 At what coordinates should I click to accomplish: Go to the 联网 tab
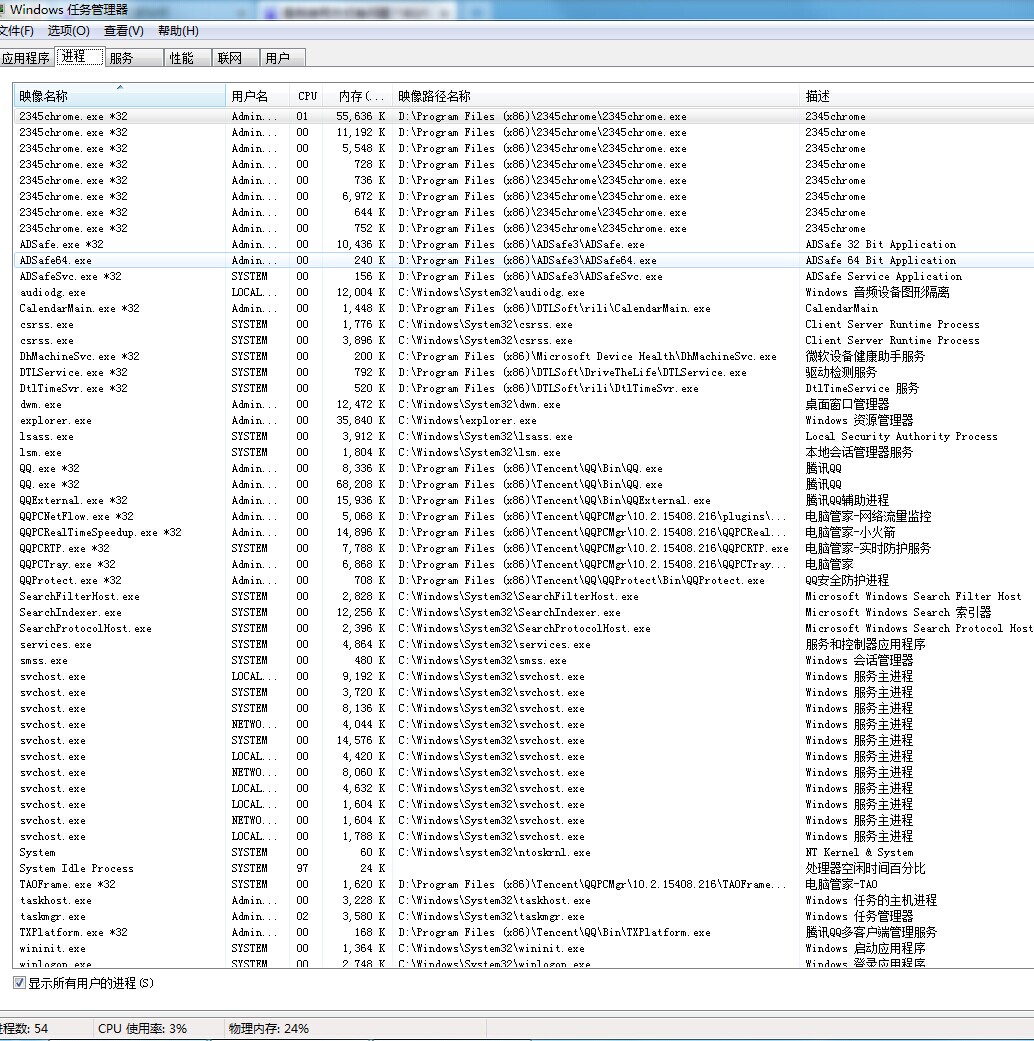point(236,58)
